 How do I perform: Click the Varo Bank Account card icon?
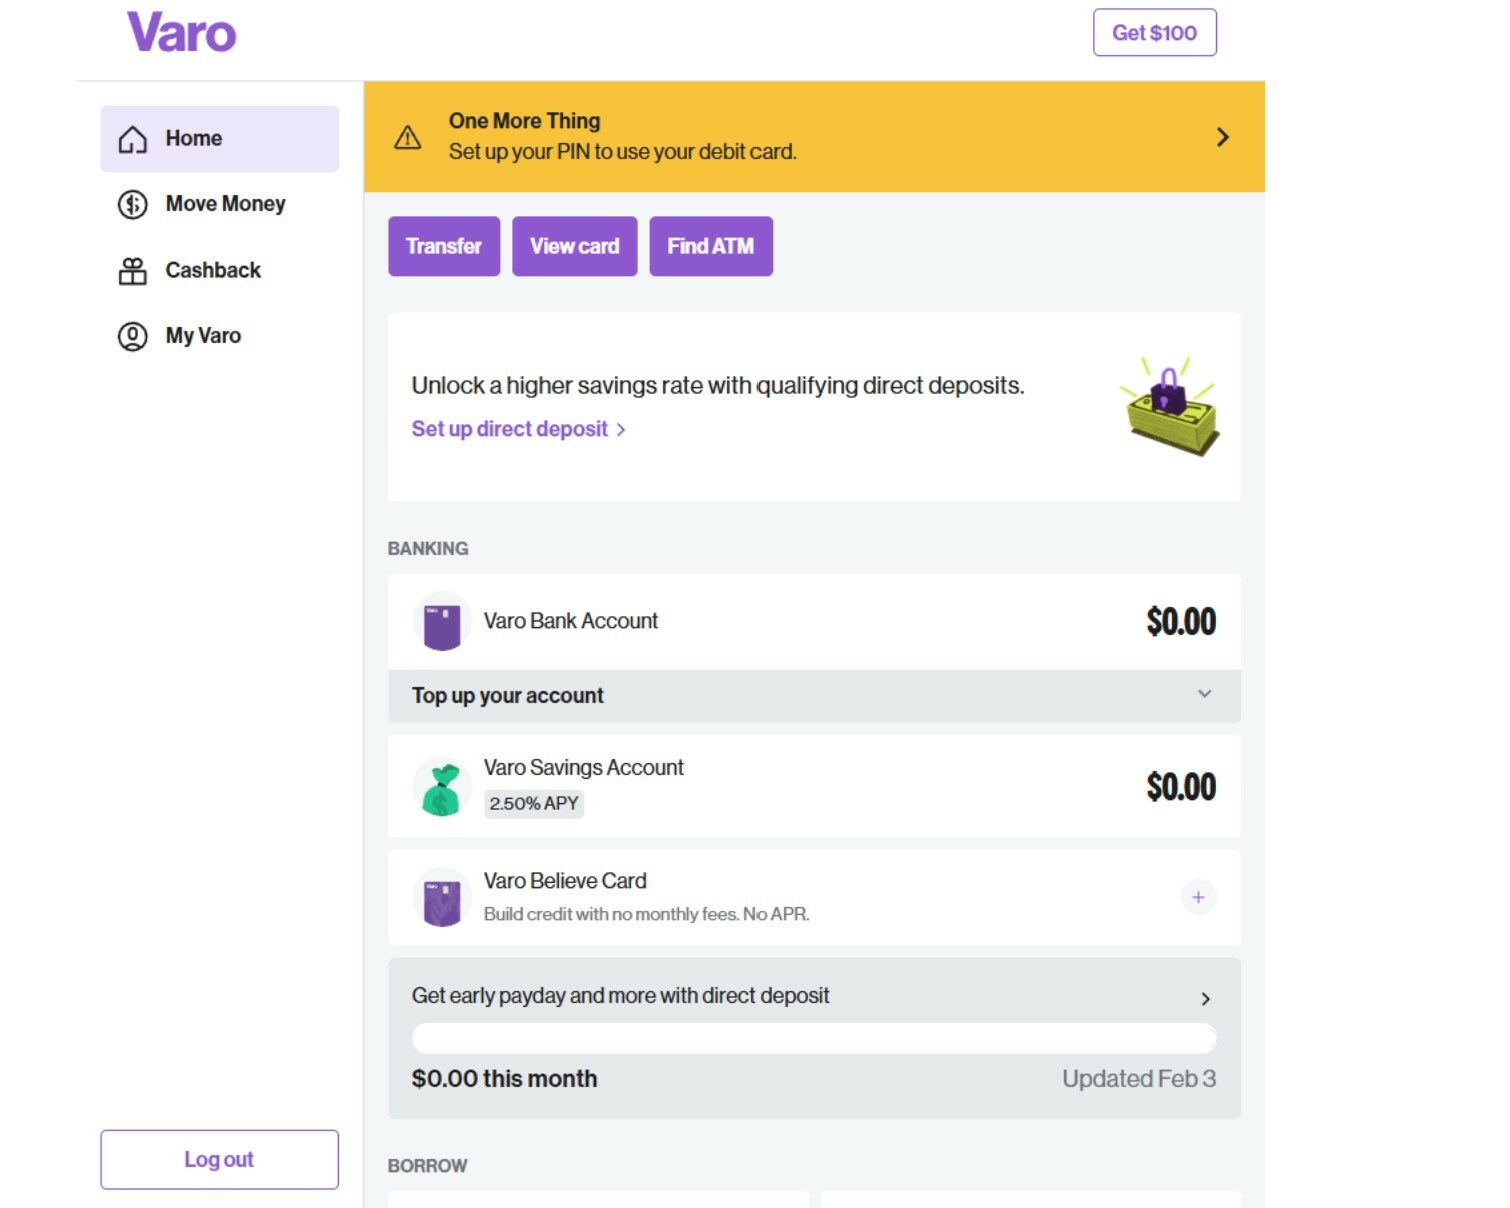tap(442, 622)
